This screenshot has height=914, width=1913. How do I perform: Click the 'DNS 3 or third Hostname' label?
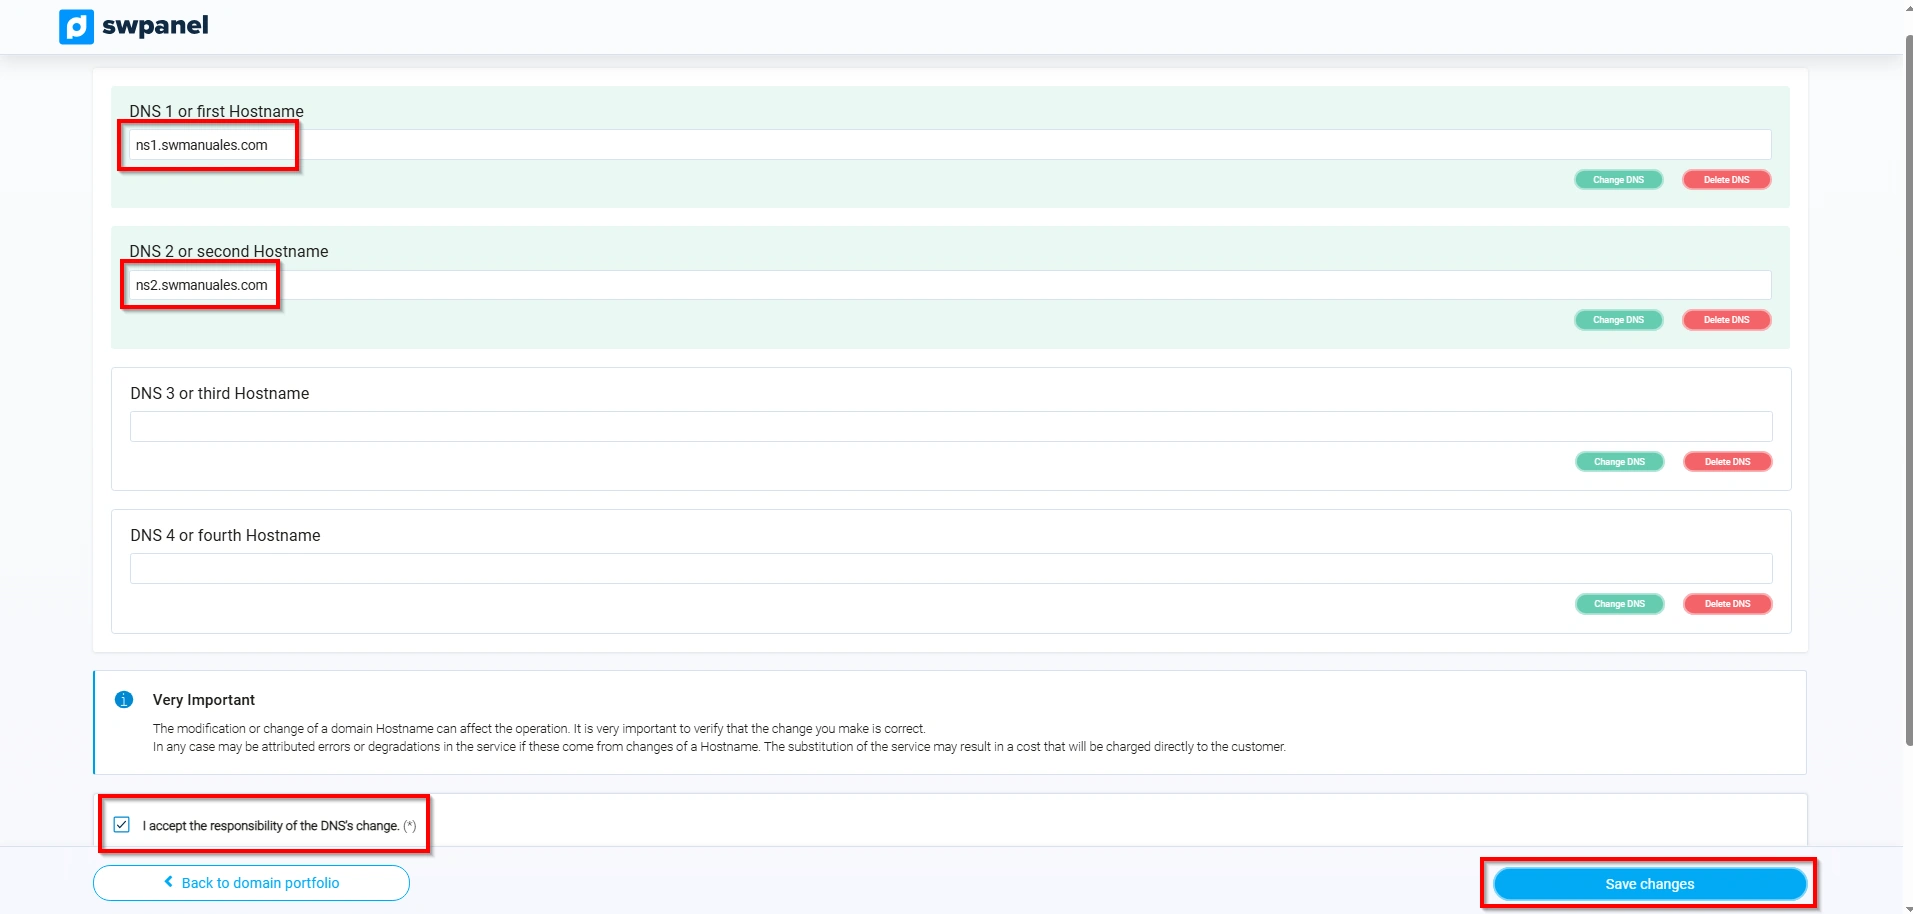pos(220,393)
